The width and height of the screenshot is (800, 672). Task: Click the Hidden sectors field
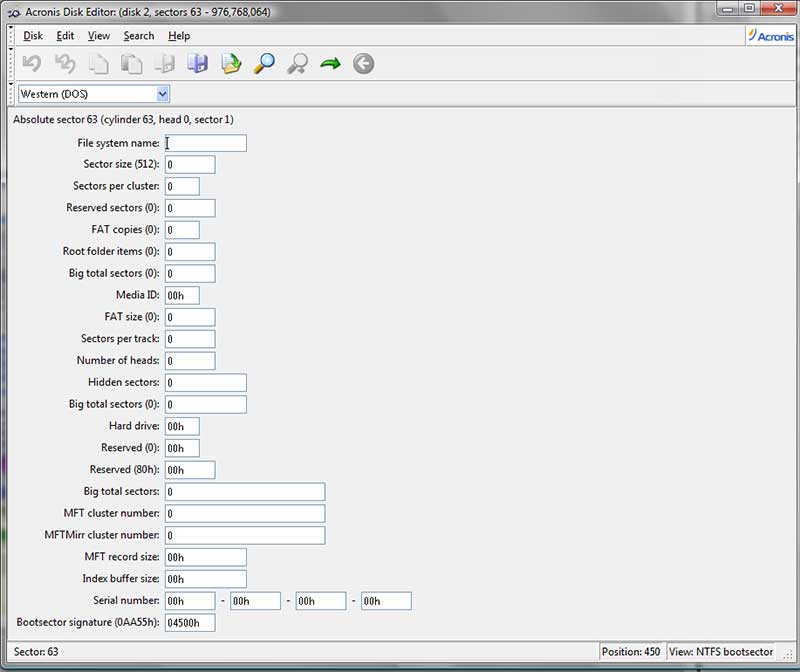[x=206, y=383]
